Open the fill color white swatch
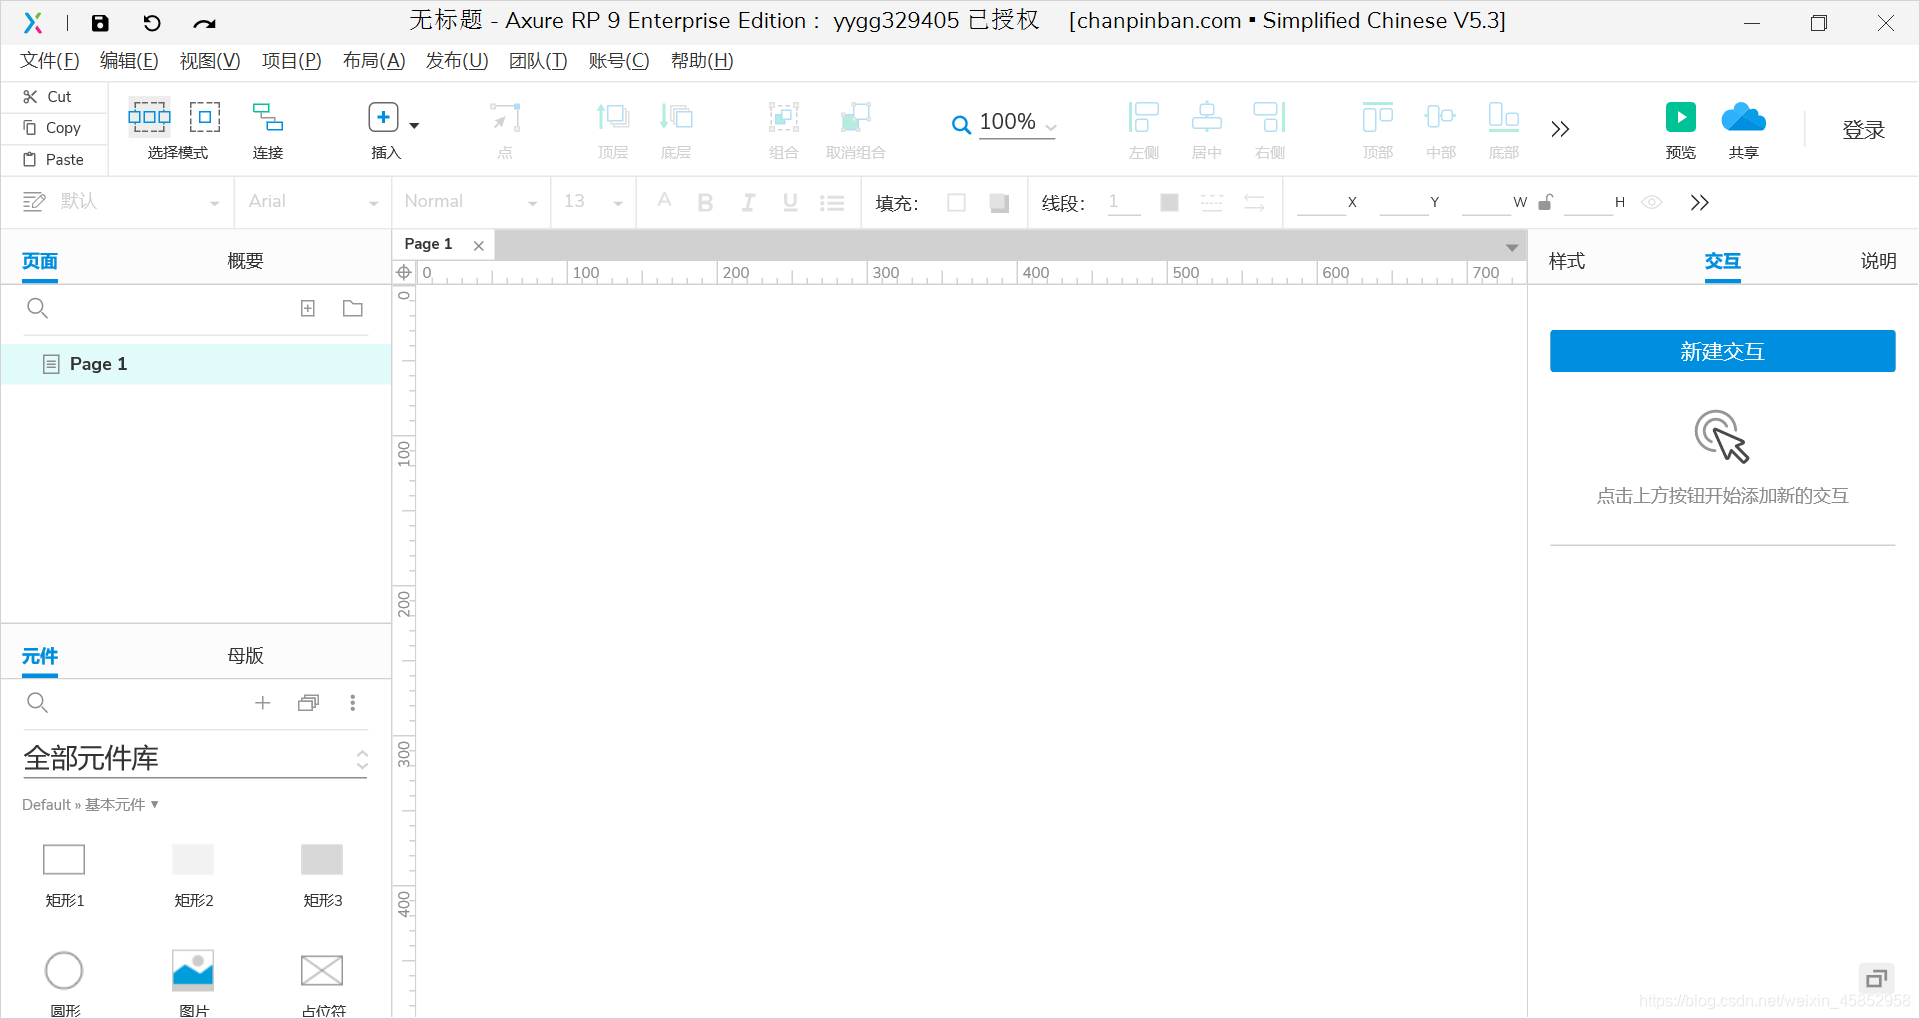The height and width of the screenshot is (1019, 1920). [x=956, y=203]
